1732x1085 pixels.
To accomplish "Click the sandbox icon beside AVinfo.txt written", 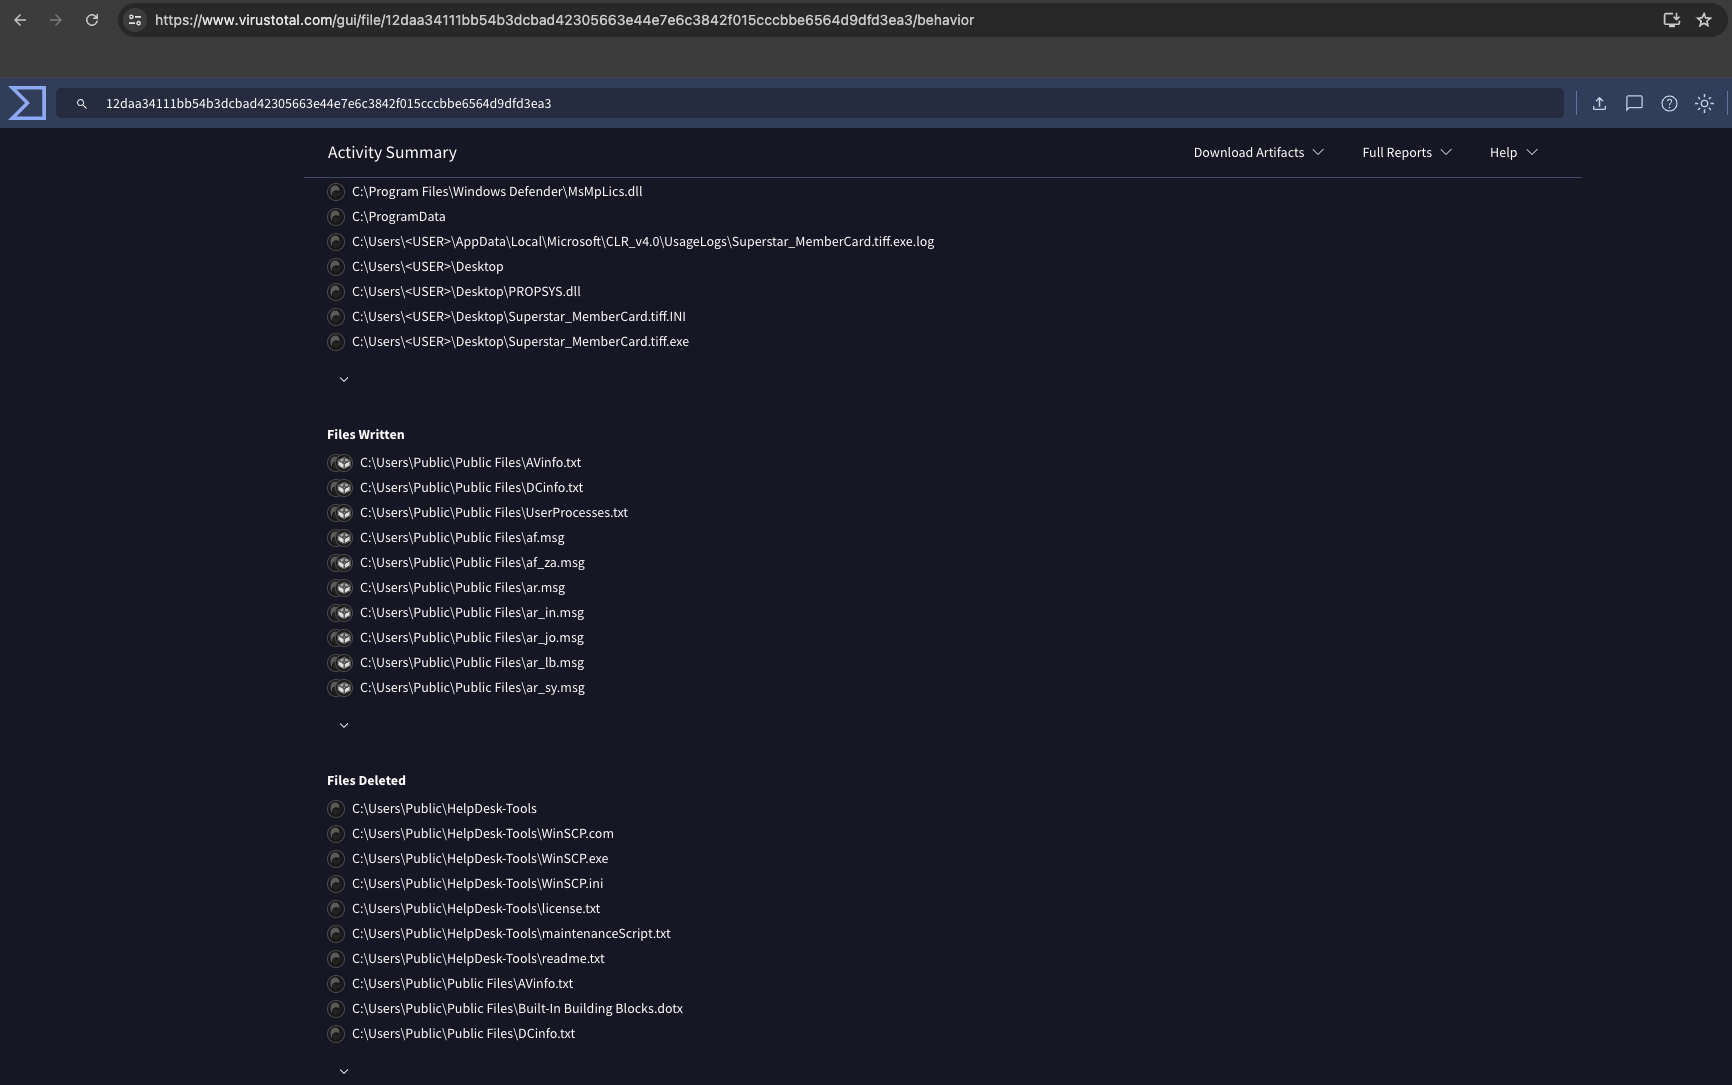I will click(340, 463).
